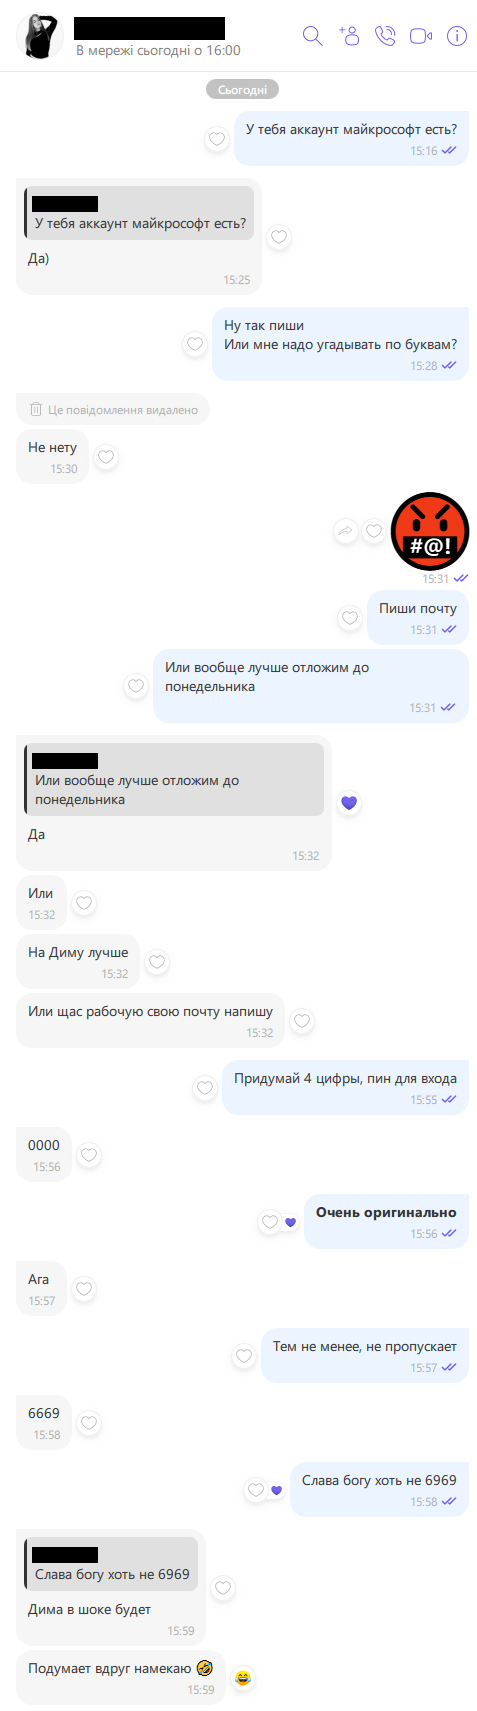
Task: Open chat info panel
Action: point(457,36)
